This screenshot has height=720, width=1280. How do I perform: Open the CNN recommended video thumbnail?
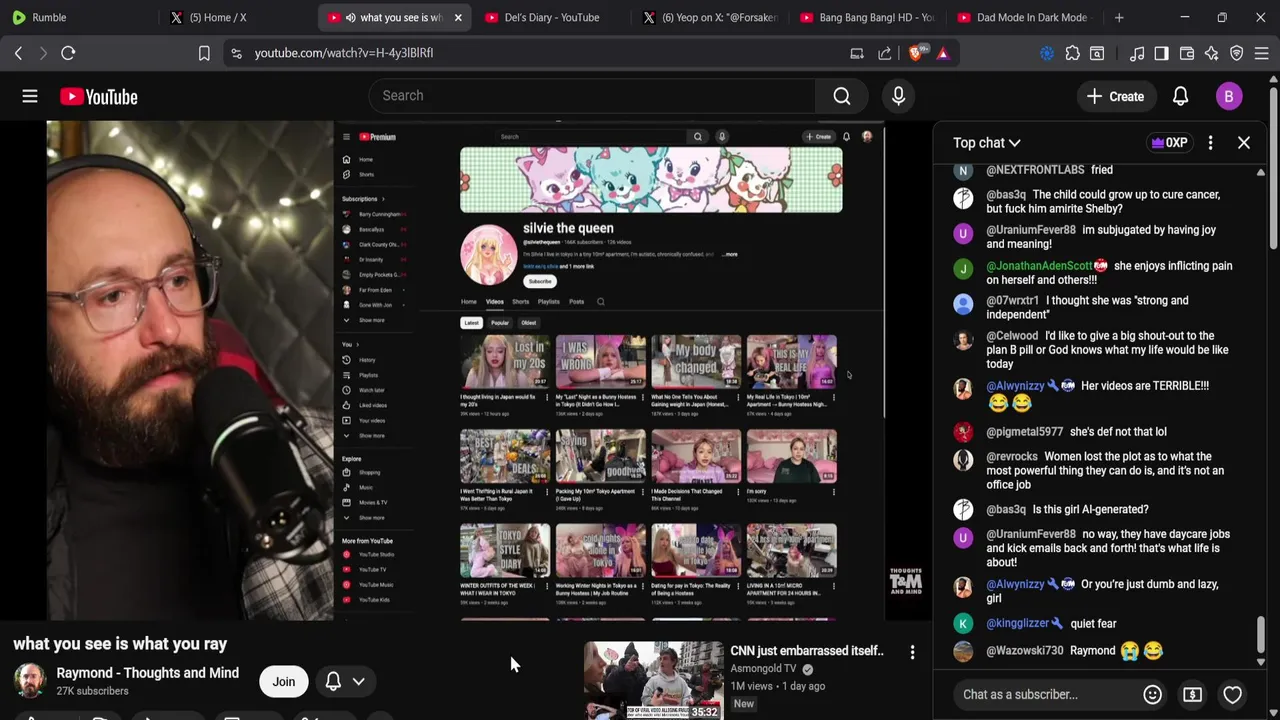[653, 680]
